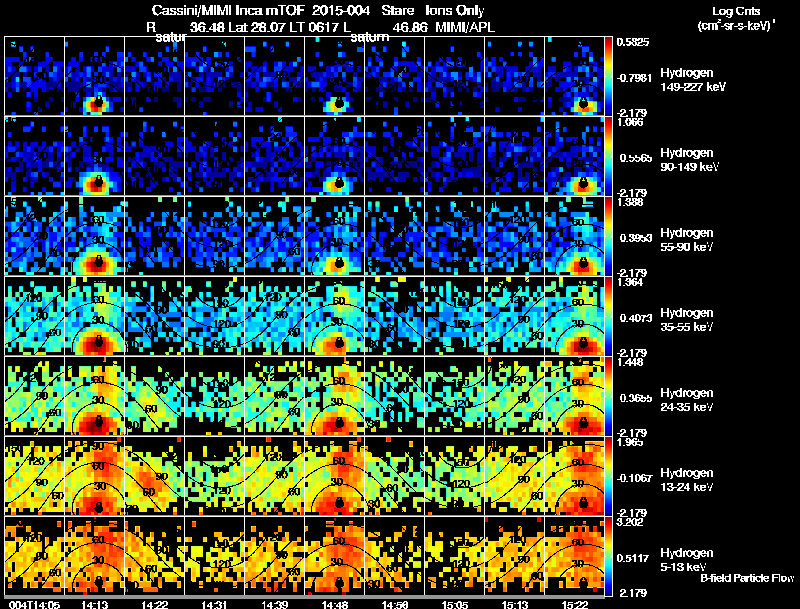Click the 15:05 time axis label
This screenshot has width=800, height=609.
pyautogui.click(x=455, y=605)
